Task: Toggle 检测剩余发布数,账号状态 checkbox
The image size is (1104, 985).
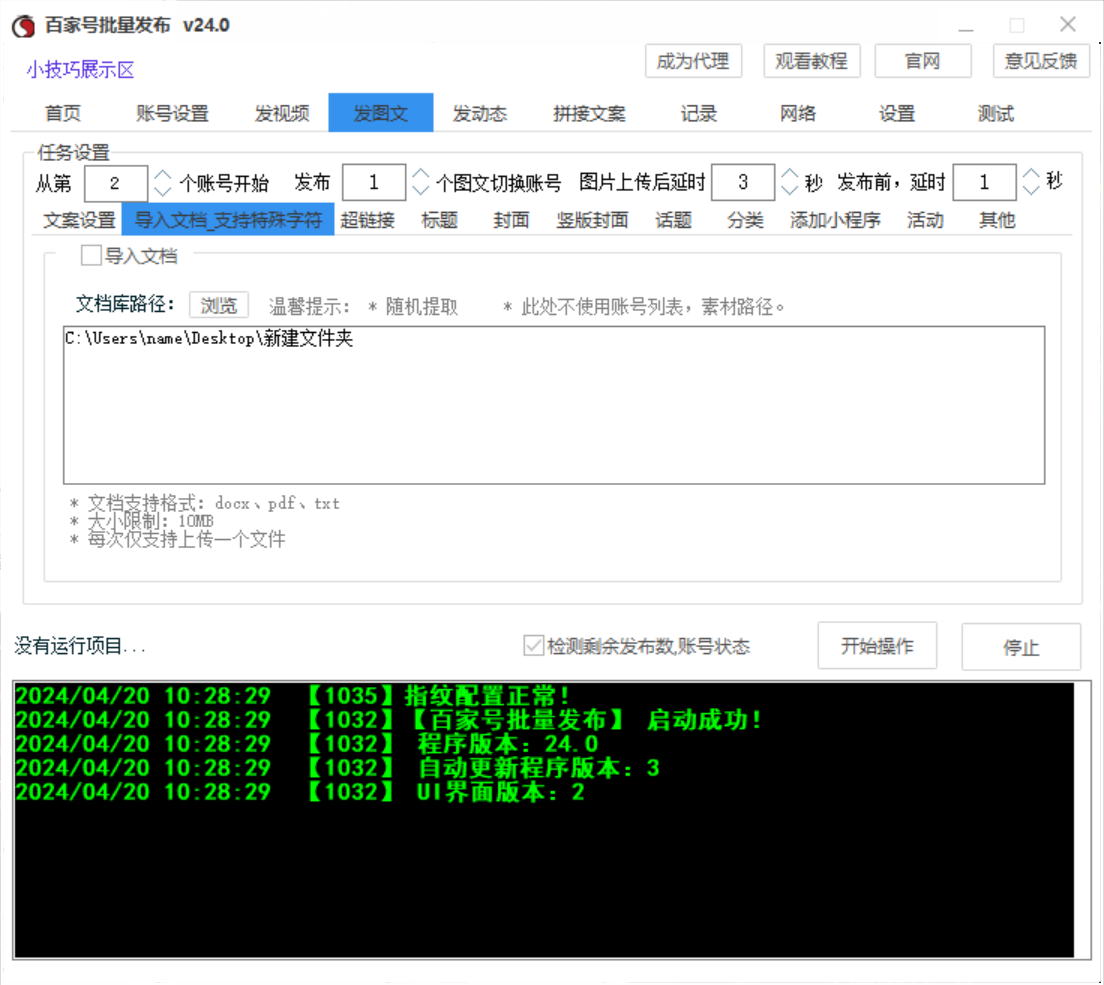Action: pos(533,646)
